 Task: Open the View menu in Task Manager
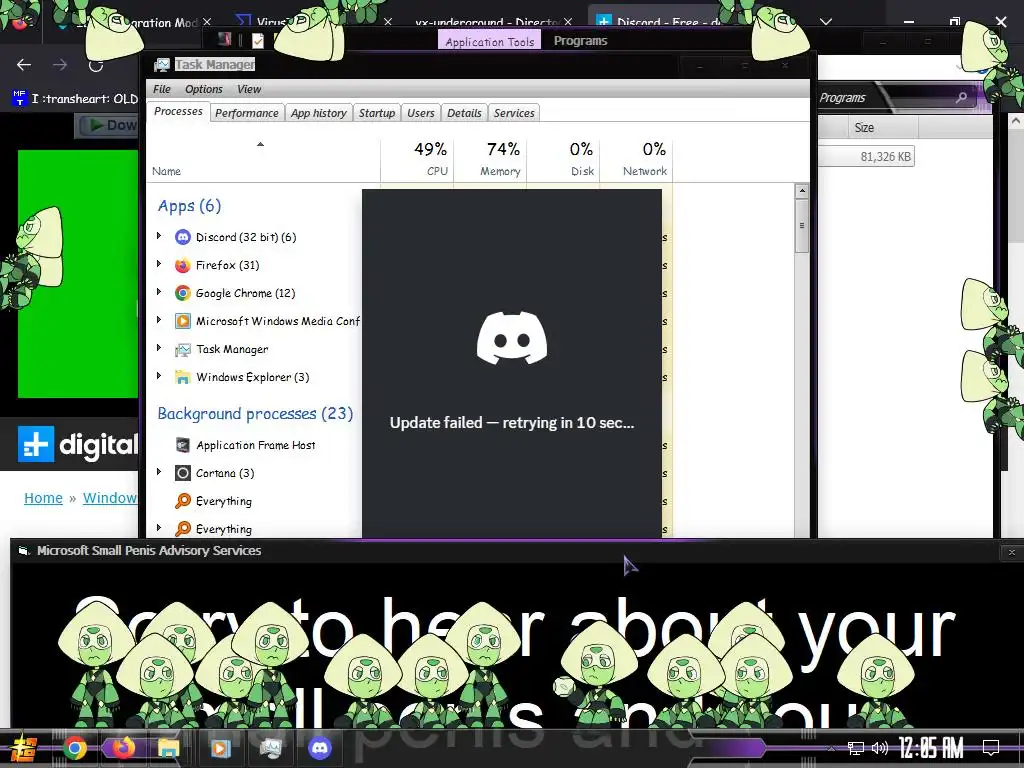249,89
